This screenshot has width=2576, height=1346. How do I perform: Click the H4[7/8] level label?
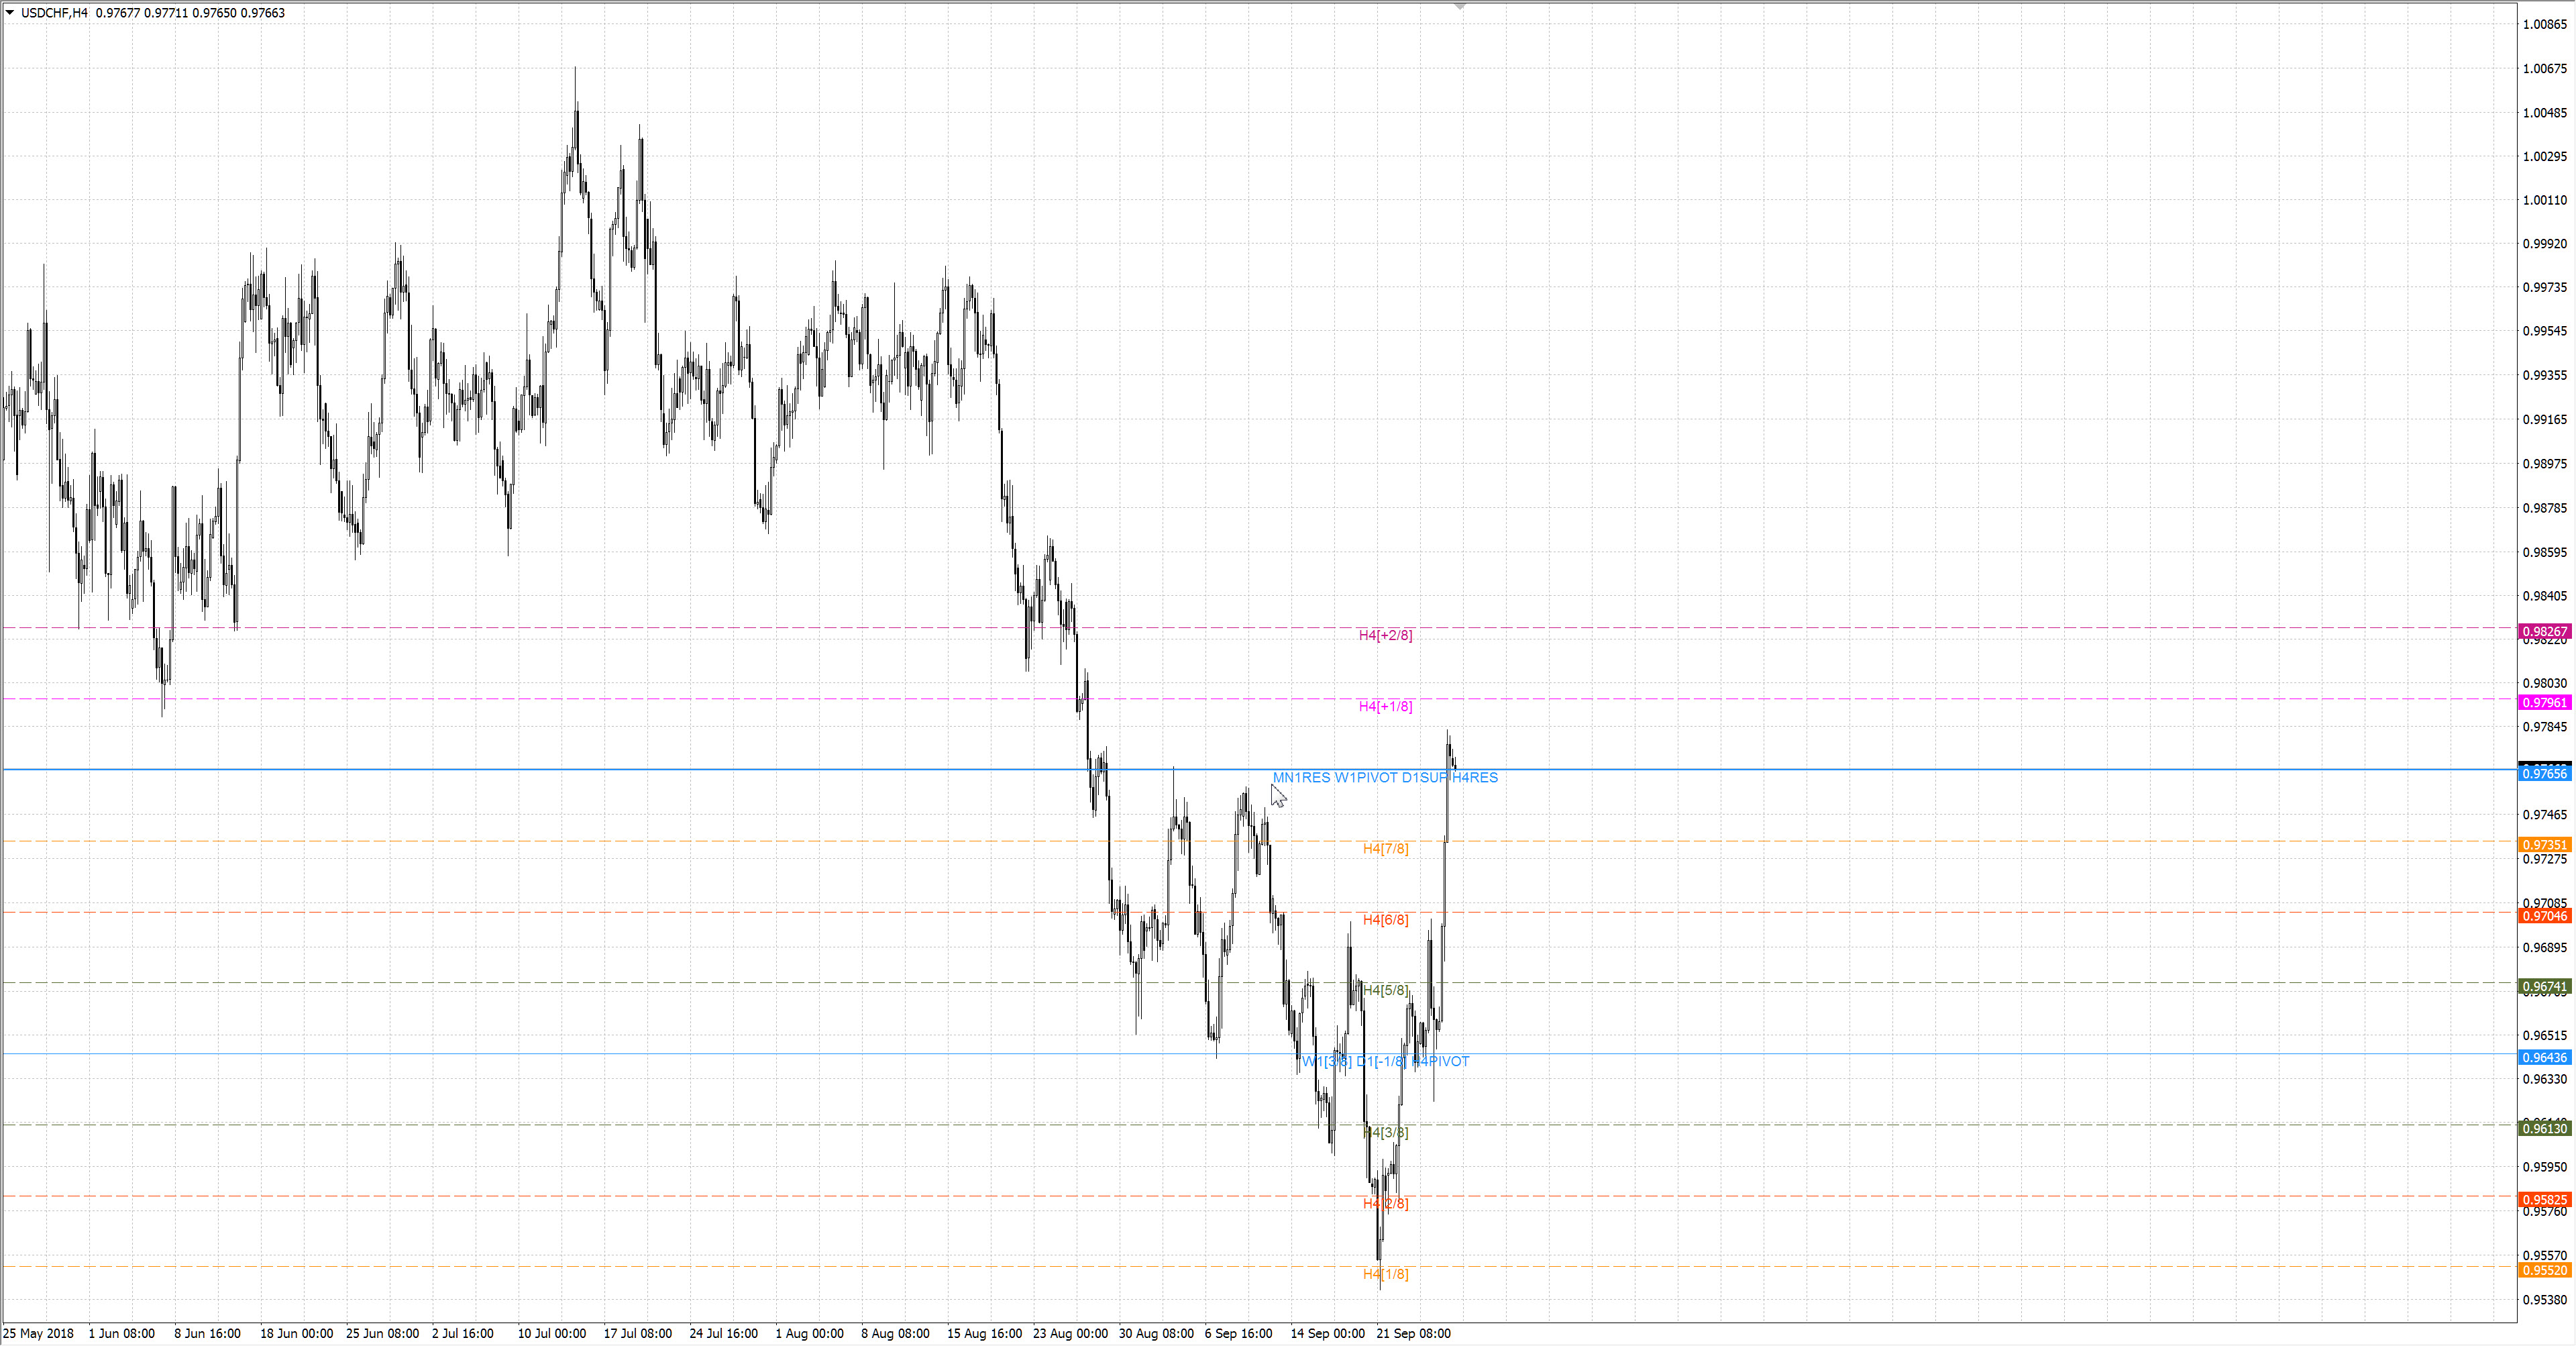[1385, 849]
